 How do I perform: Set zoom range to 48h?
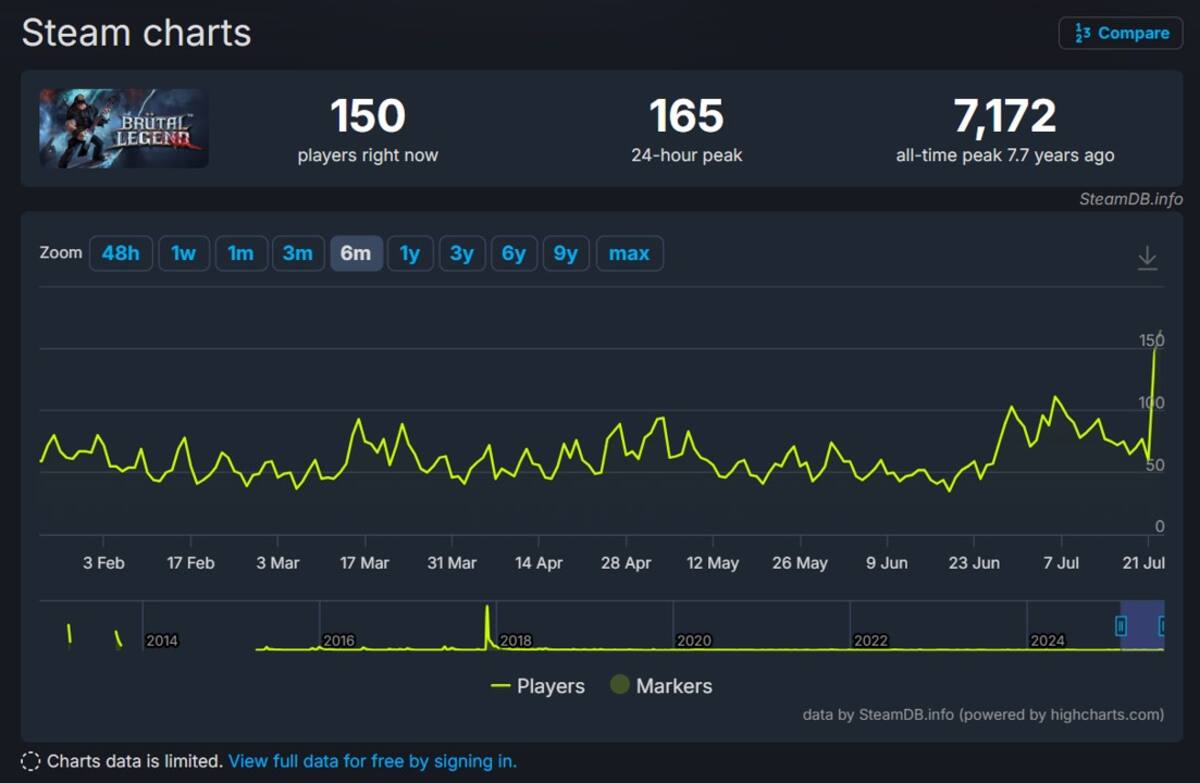coord(121,253)
